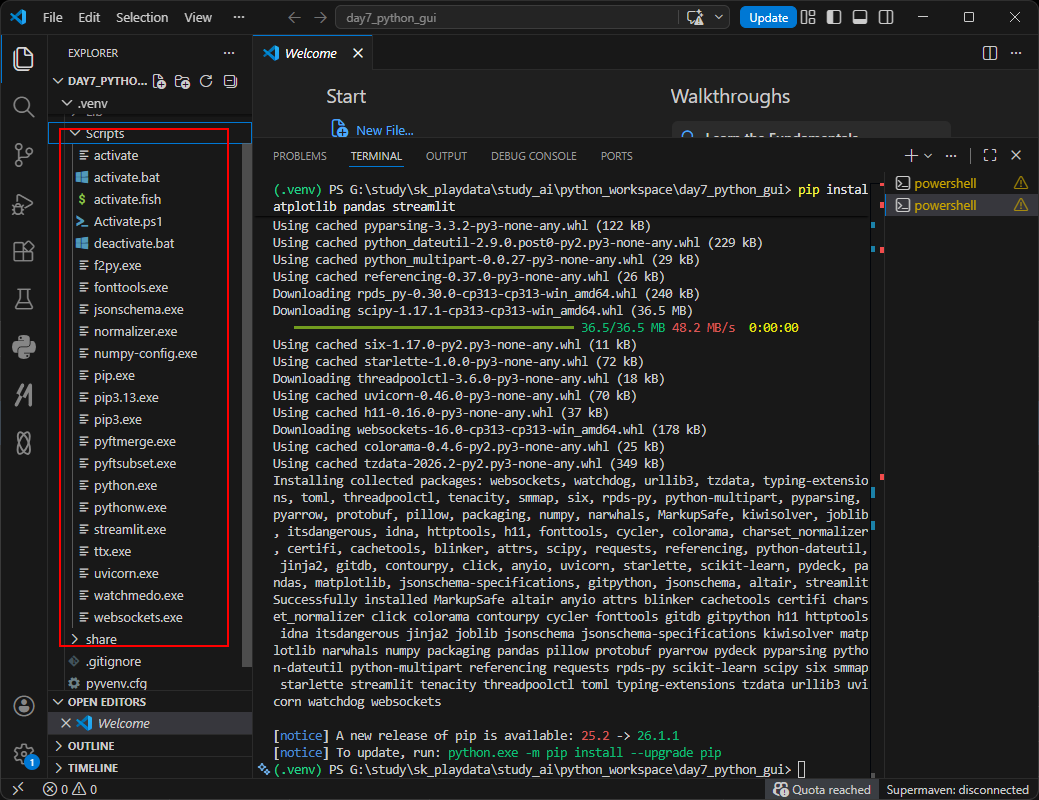Screen dimensions: 1039x800
Task: Open the Selection menu
Action: coord(142,18)
